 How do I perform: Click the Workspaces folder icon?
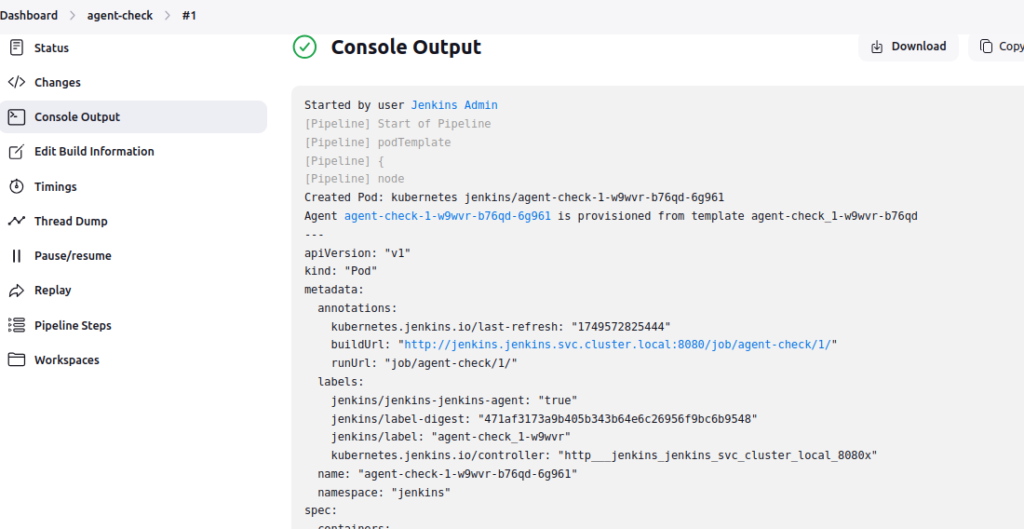pos(16,360)
